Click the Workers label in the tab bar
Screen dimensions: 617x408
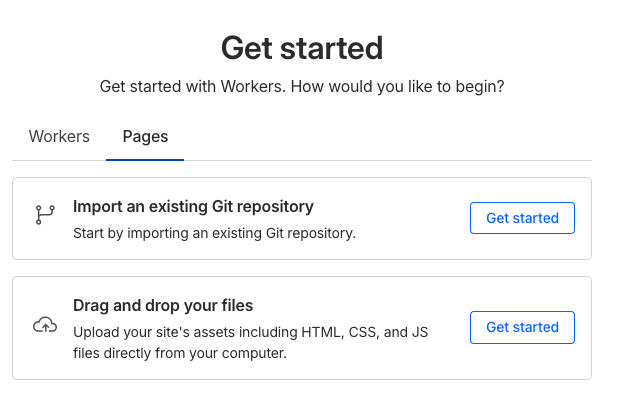click(x=59, y=137)
